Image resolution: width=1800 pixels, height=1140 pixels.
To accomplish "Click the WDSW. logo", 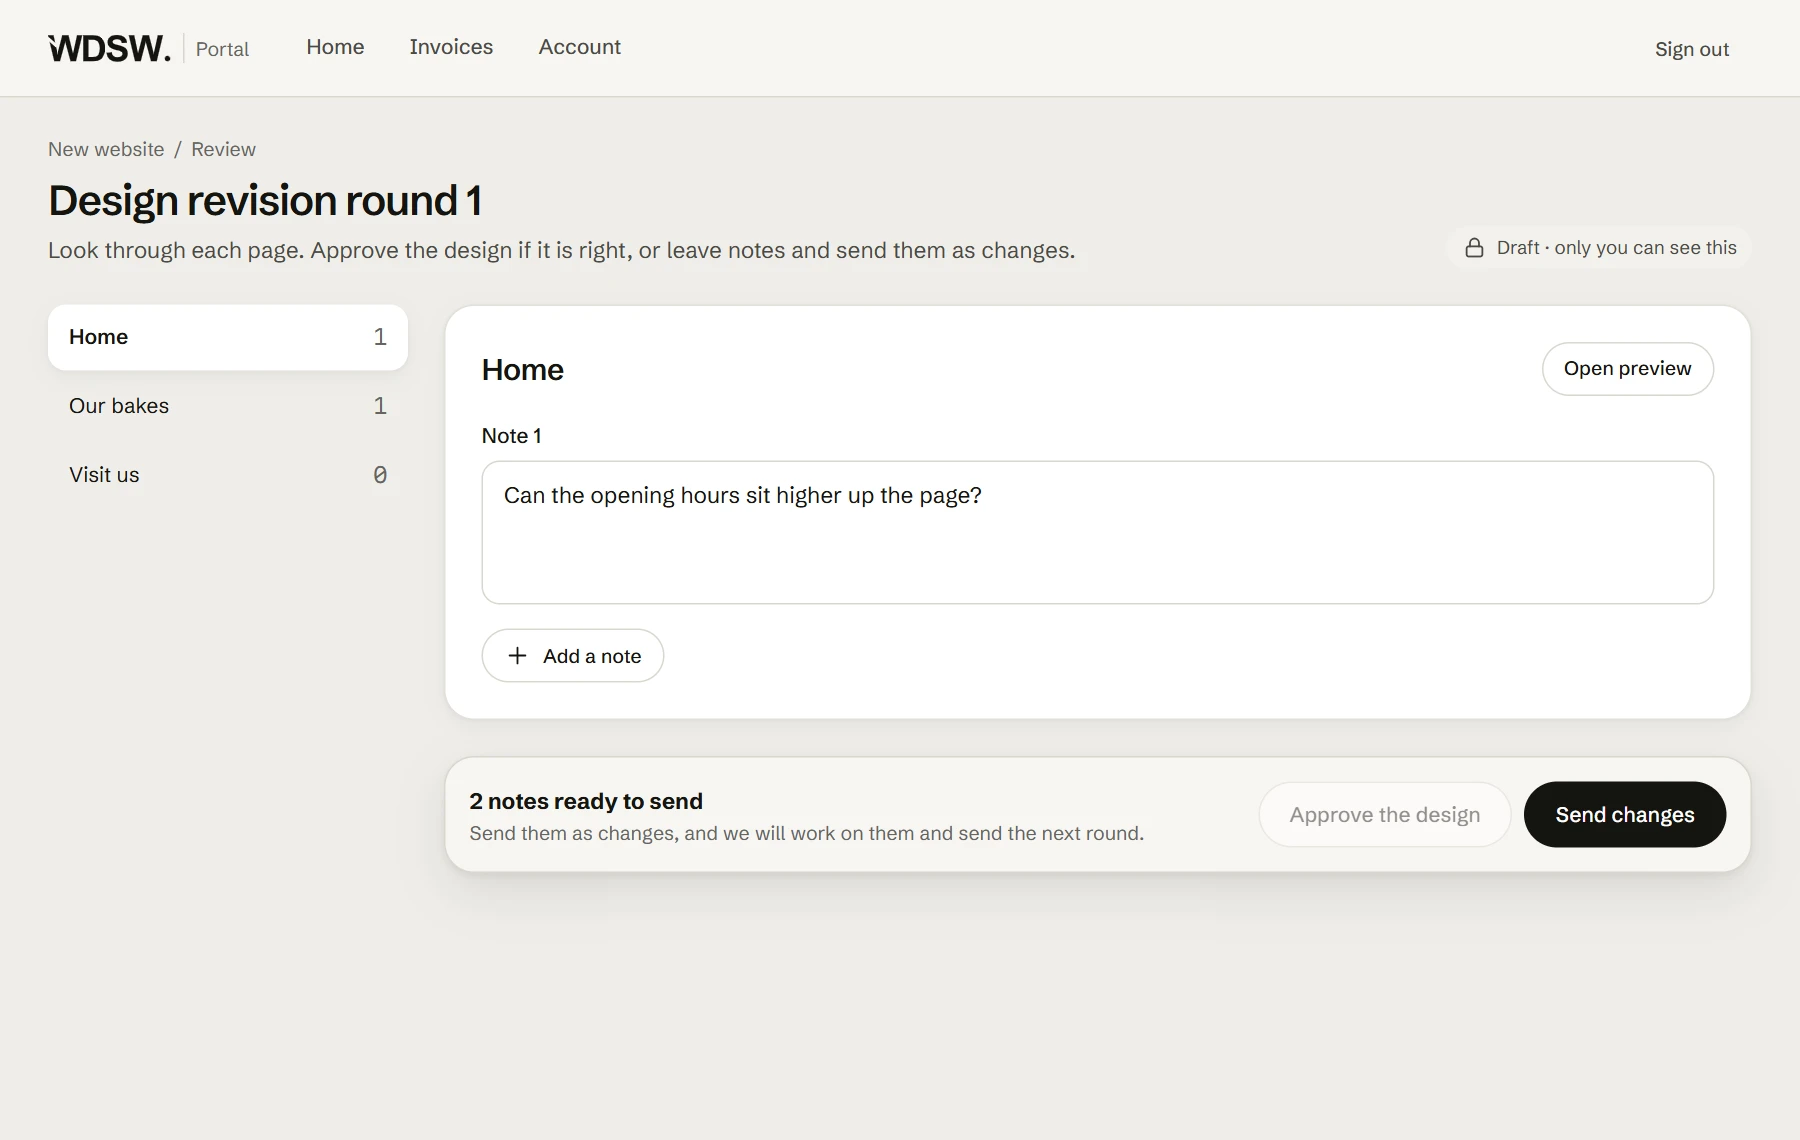I will pos(109,48).
